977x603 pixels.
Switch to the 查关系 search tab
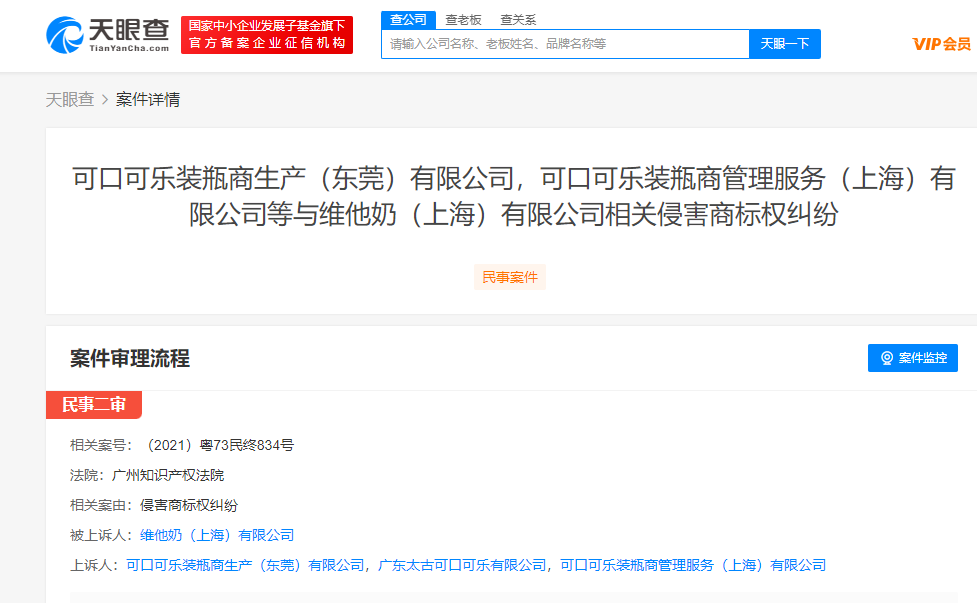click(x=518, y=19)
